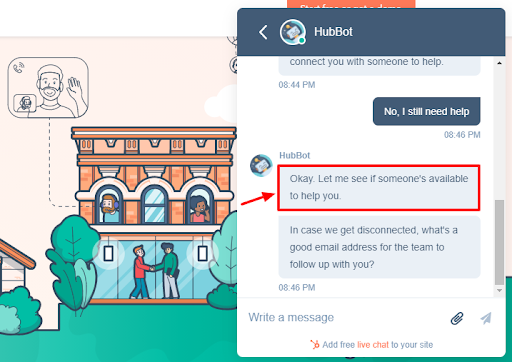
Task: Click the HubSpot sprocket logo icon
Action: [x=315, y=344]
